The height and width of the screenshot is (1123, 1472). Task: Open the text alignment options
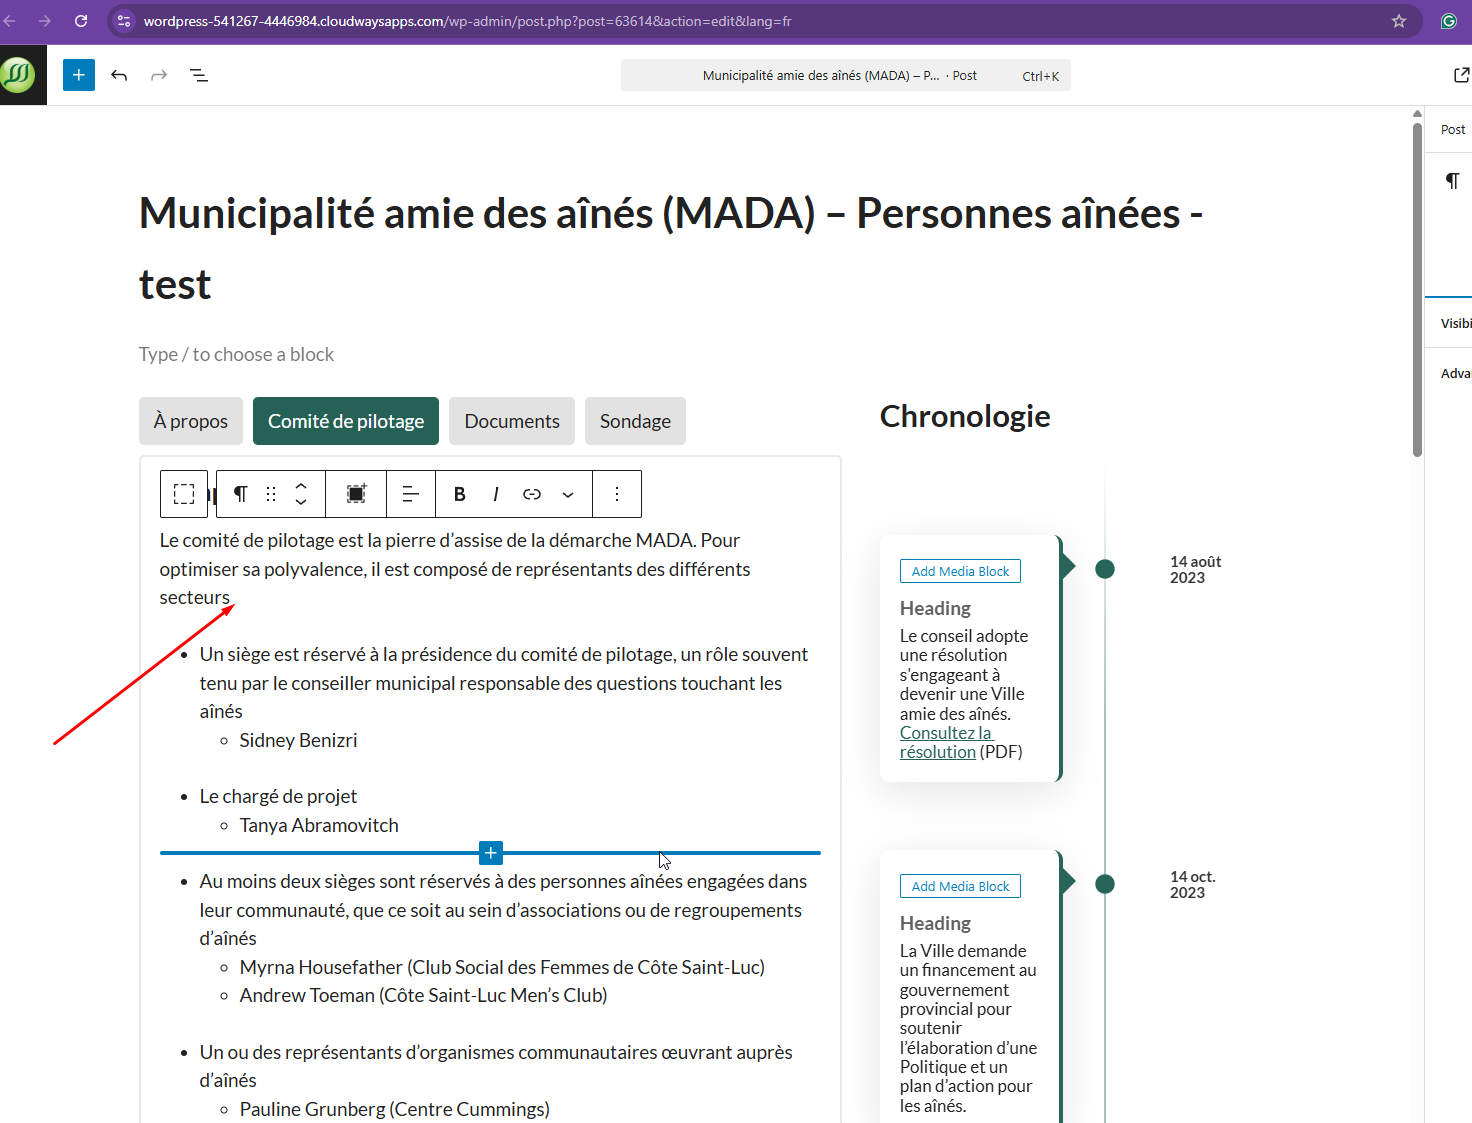(410, 494)
